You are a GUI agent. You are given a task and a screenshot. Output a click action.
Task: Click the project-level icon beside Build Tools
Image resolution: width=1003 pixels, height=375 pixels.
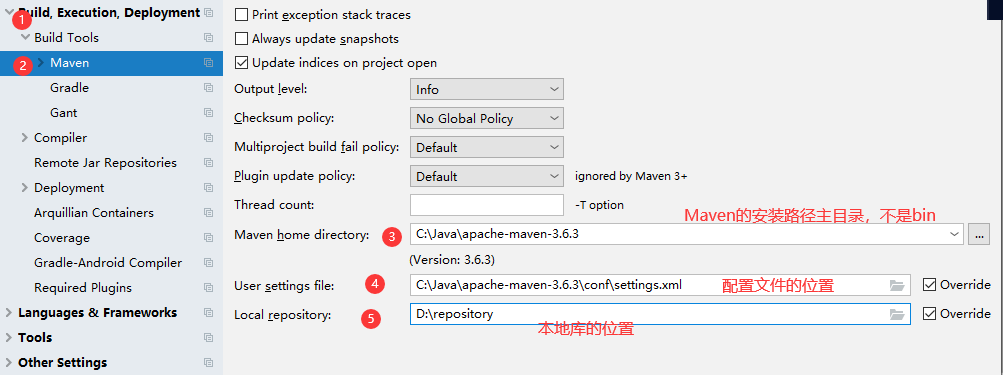pos(209,38)
